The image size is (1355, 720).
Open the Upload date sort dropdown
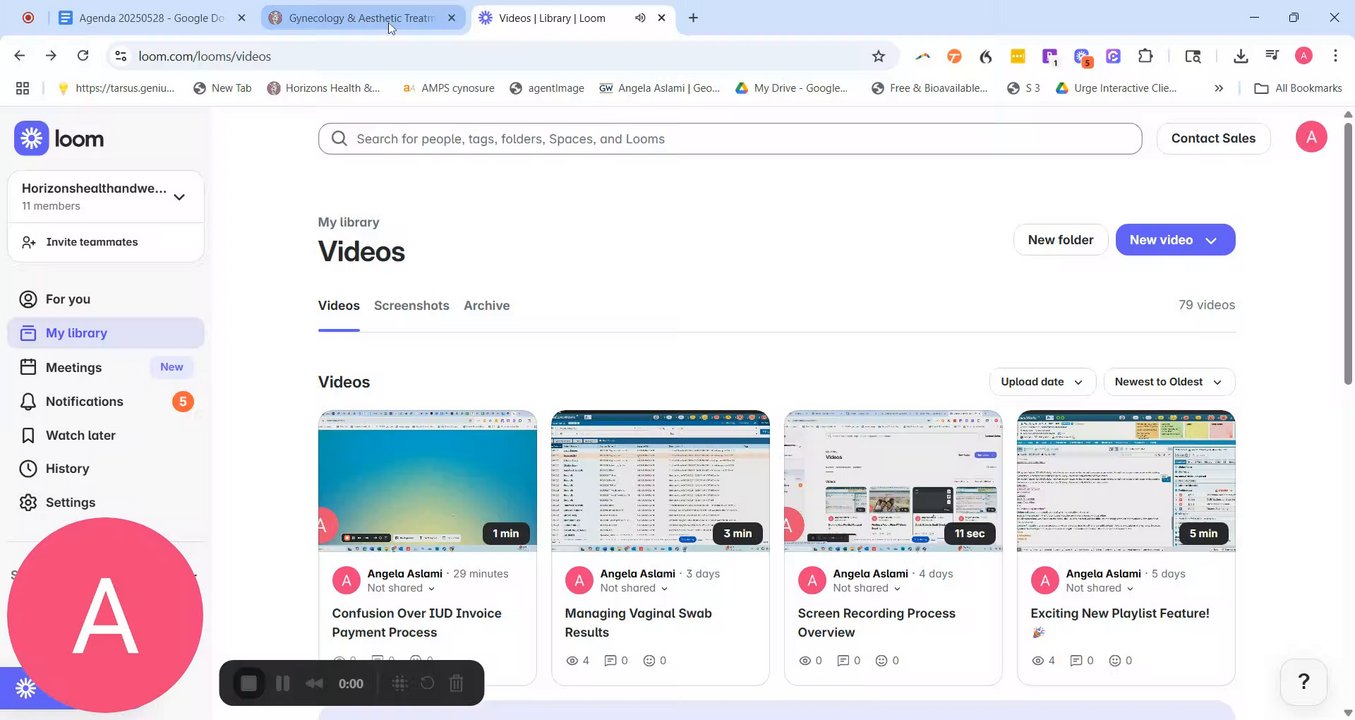[1042, 382]
